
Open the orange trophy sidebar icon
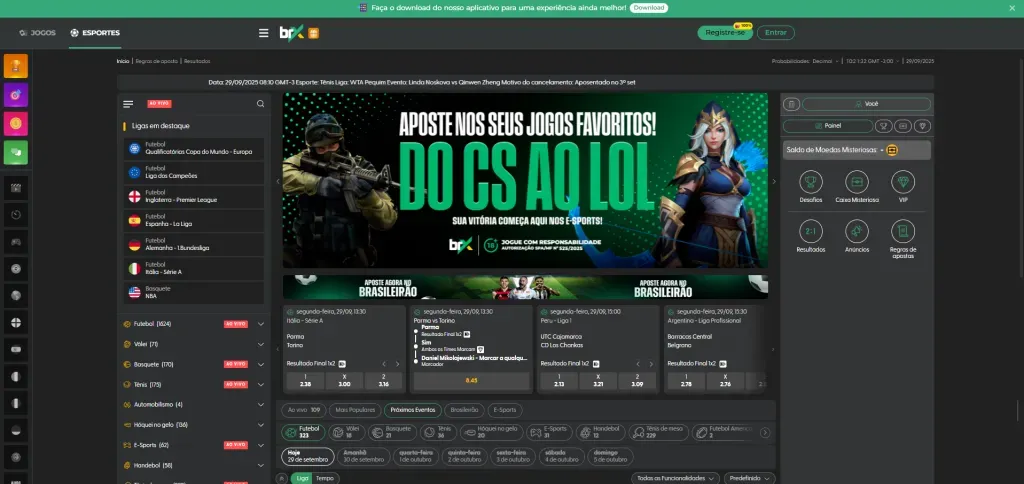[x=16, y=66]
